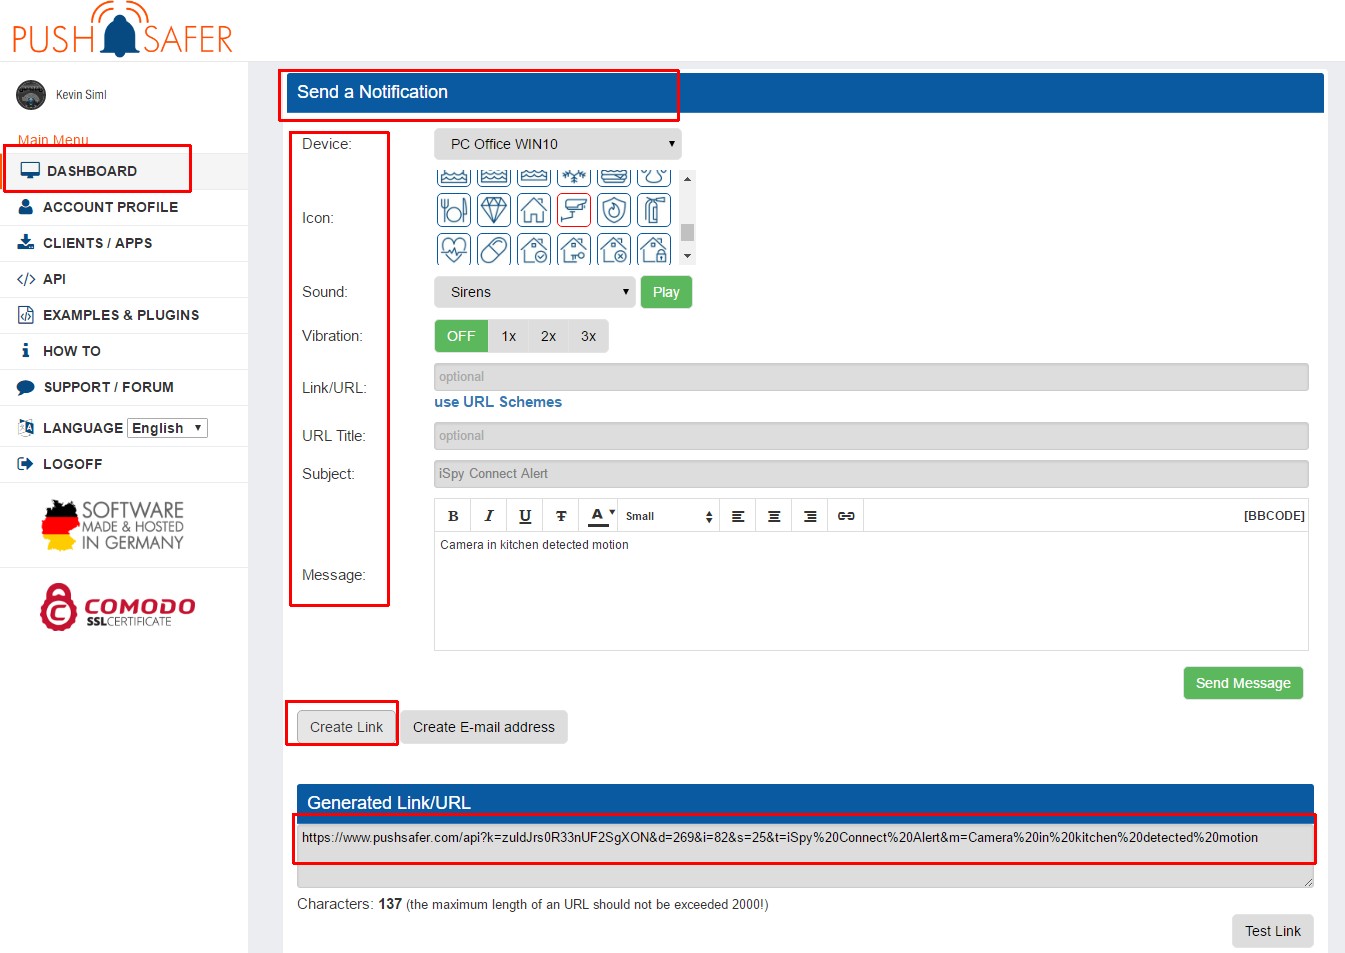The image size is (1345, 953).
Task: Click the Comodo SSL certificate badge
Action: click(118, 607)
